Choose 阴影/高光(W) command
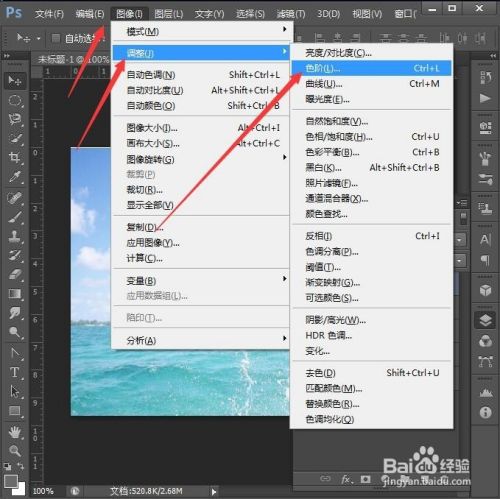The width and height of the screenshot is (500, 499). tap(372, 320)
